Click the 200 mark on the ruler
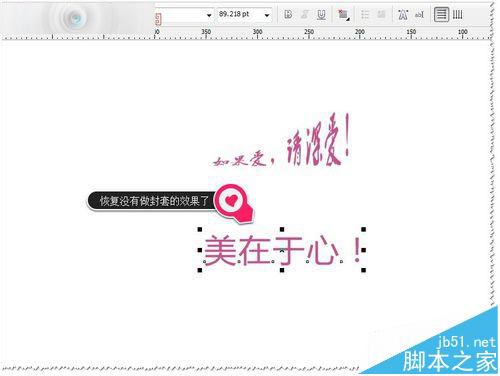Screen dimensions: 500x376 (360, 32)
